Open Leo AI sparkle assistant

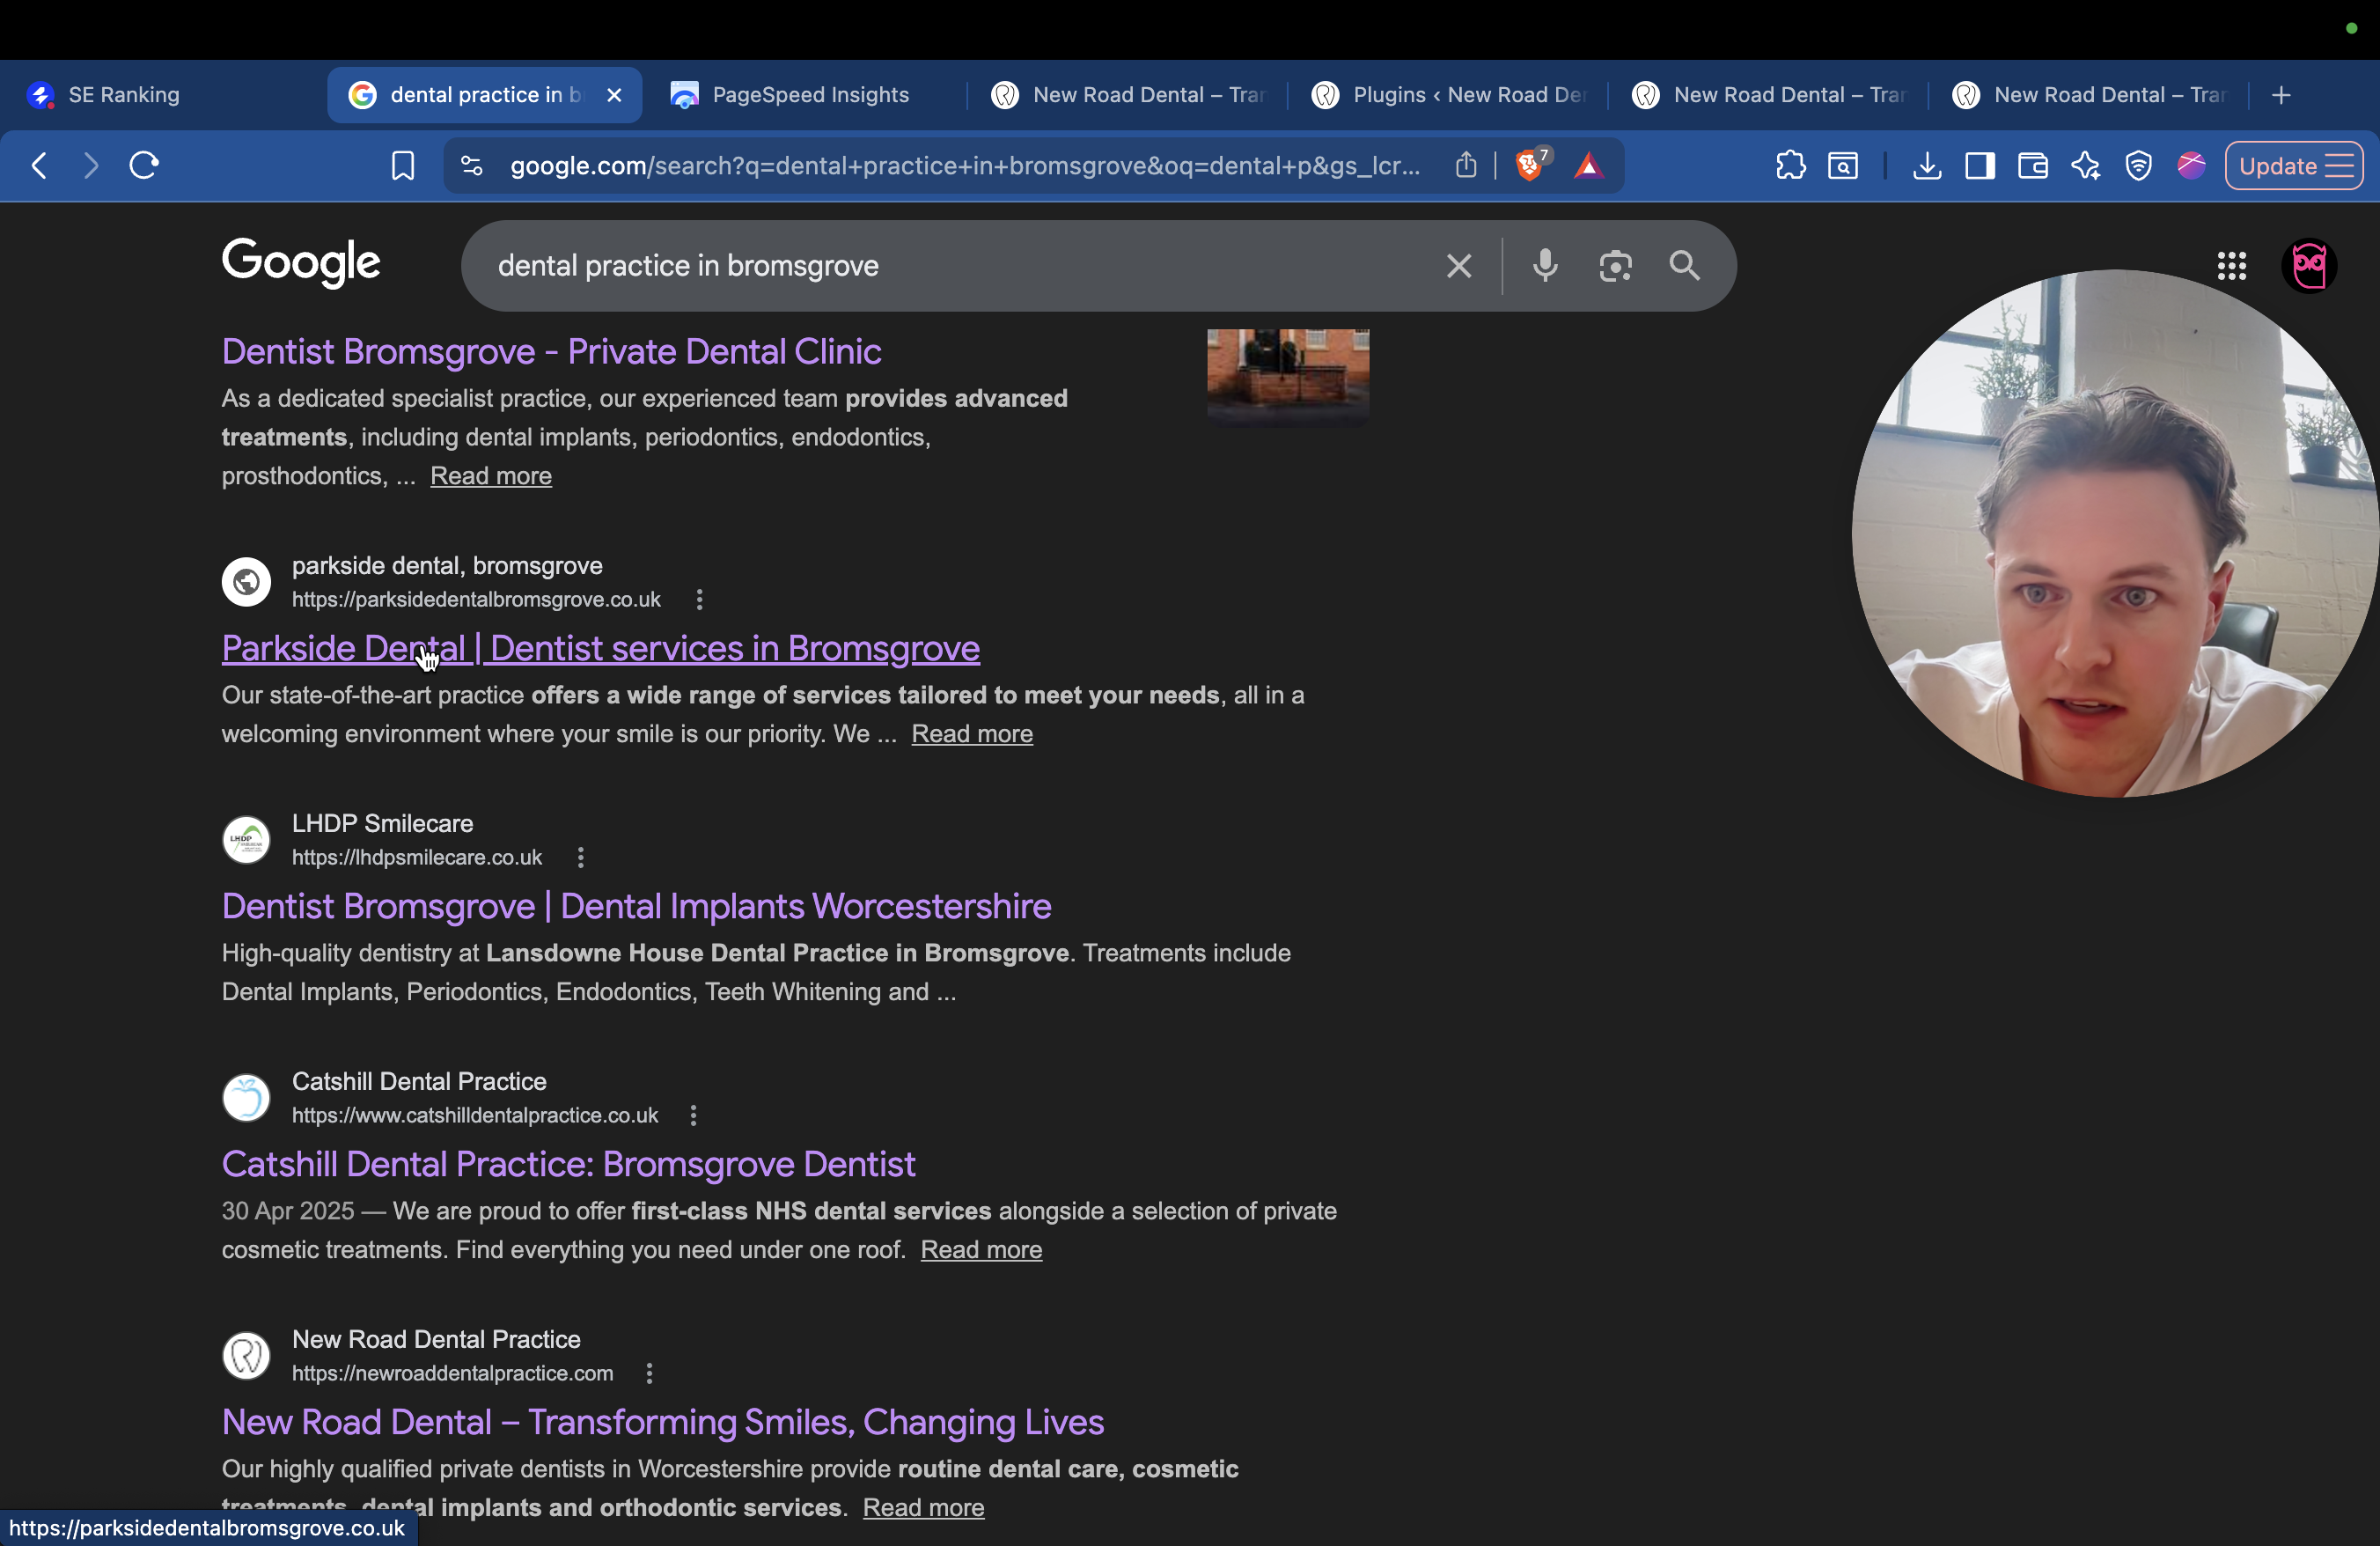tap(2085, 166)
